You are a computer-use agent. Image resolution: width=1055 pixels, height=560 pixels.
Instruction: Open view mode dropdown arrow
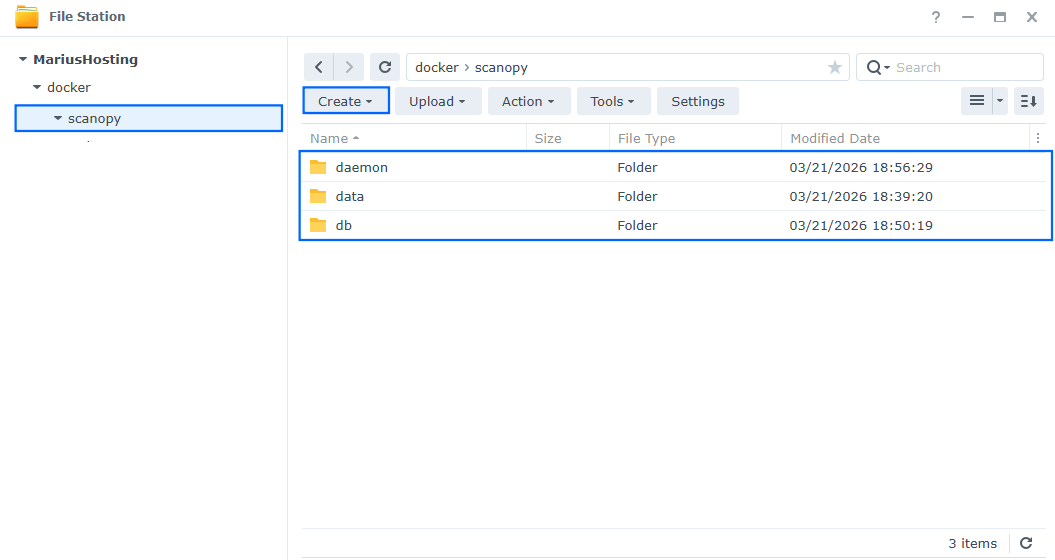pyautogui.click(x=1000, y=101)
